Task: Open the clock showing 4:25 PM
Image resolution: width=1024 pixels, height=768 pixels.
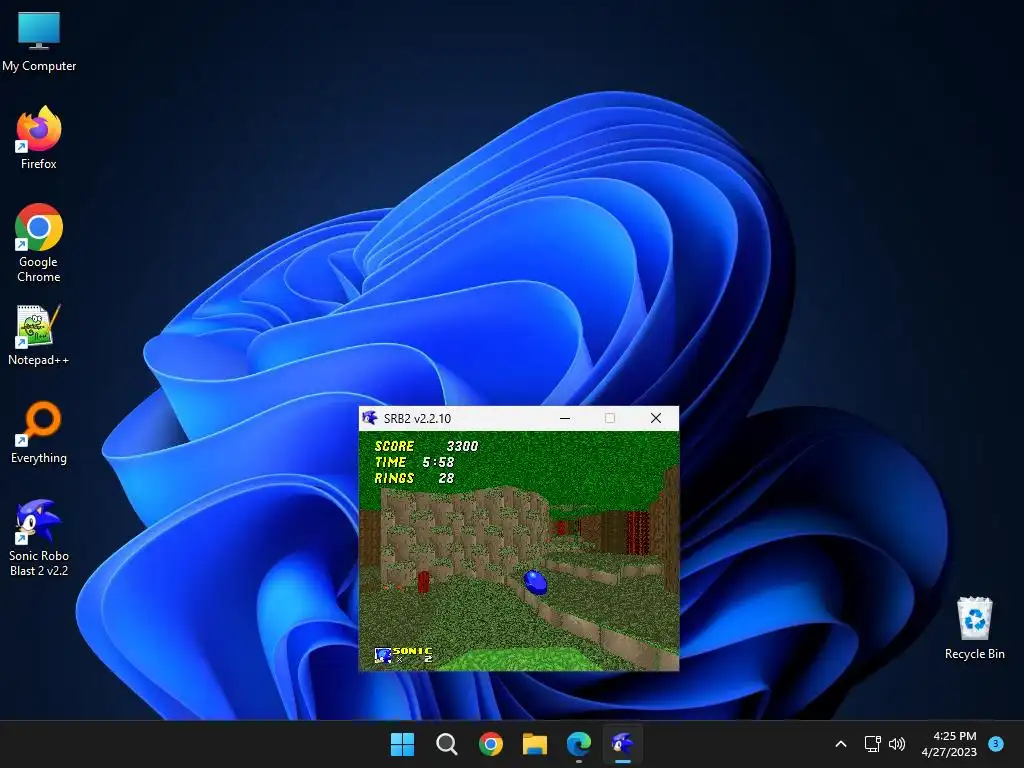Action: (949, 744)
